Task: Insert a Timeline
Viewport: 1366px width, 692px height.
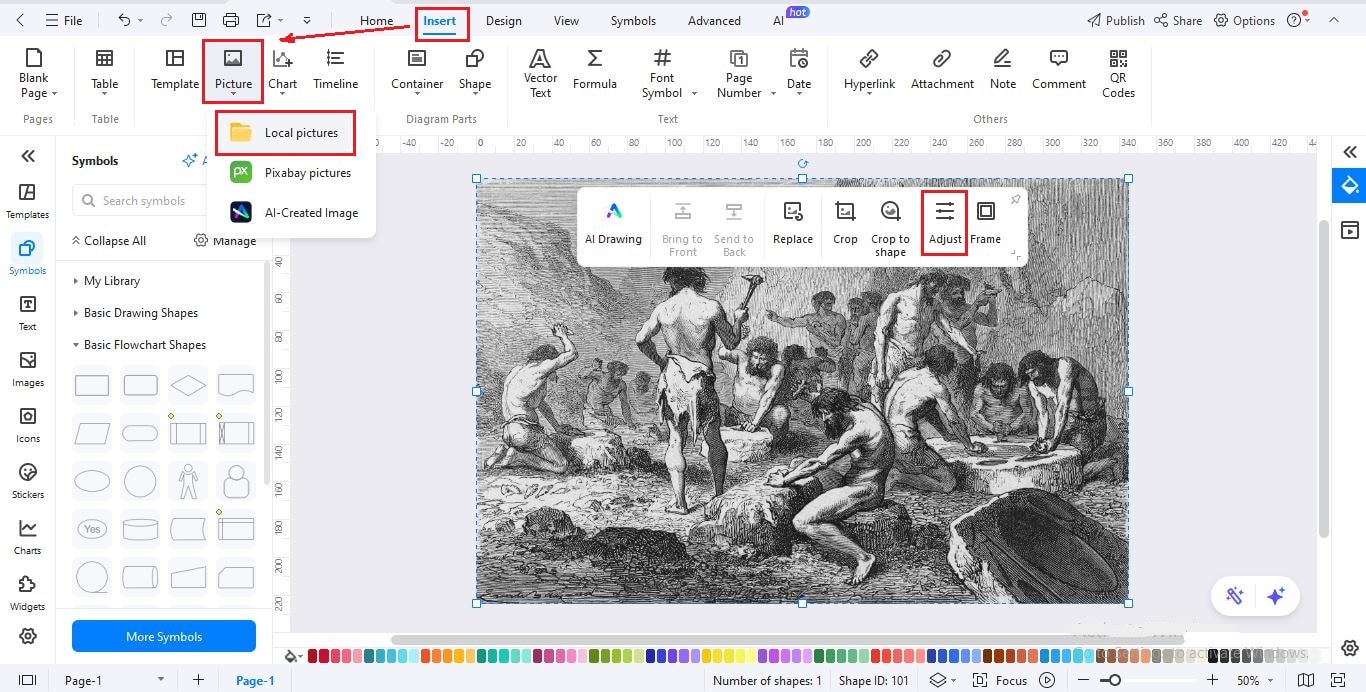Action: (x=335, y=70)
